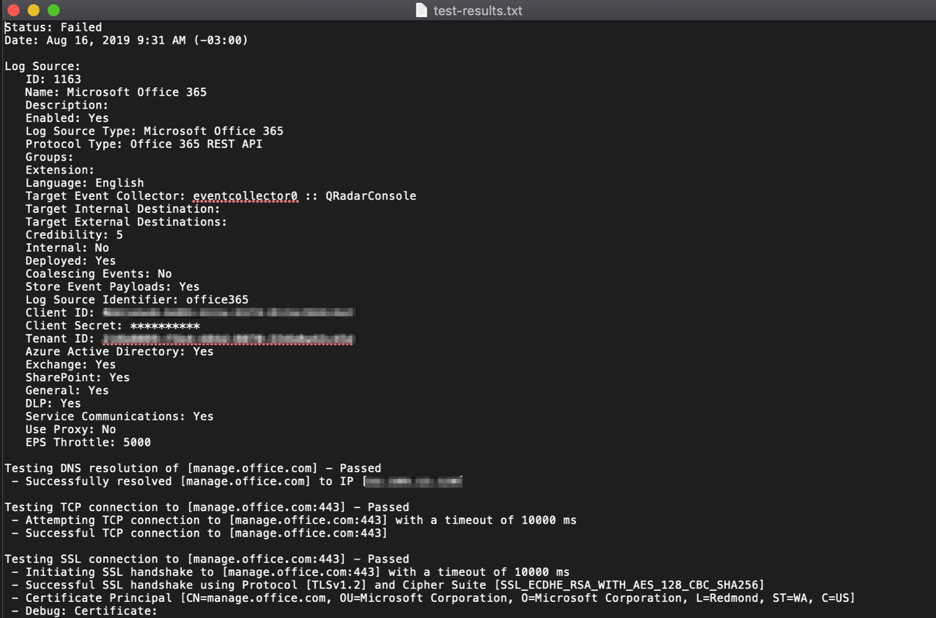Click the 'Coalescing Events: No' line
This screenshot has height=618, width=936.
point(98,274)
